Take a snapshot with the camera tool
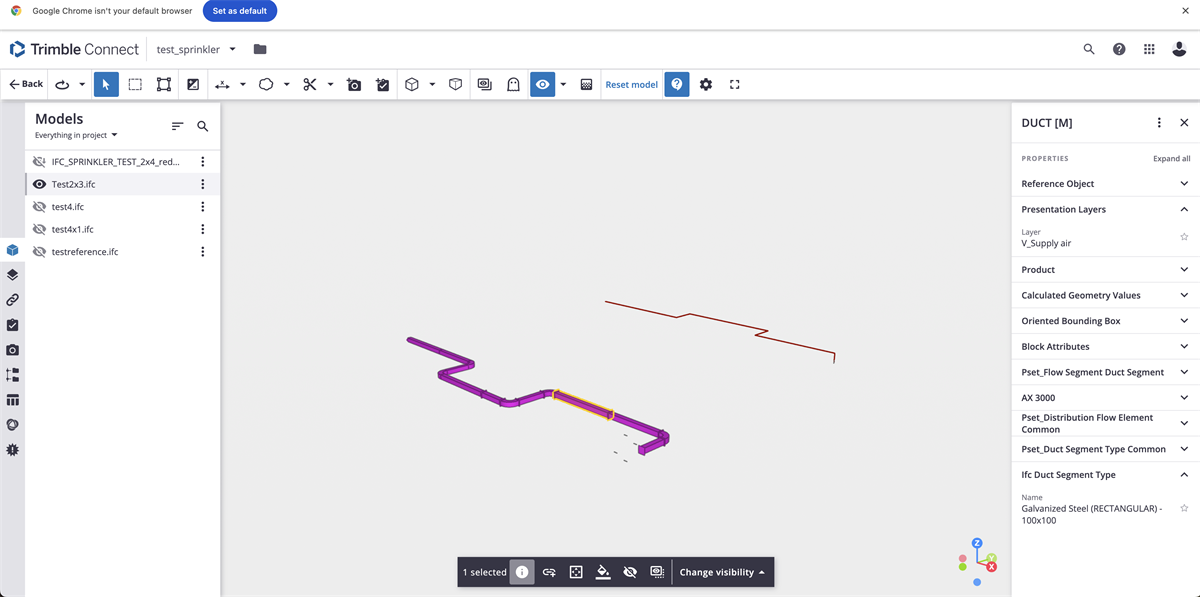The height and width of the screenshot is (597, 1200). pyautogui.click(x=353, y=84)
